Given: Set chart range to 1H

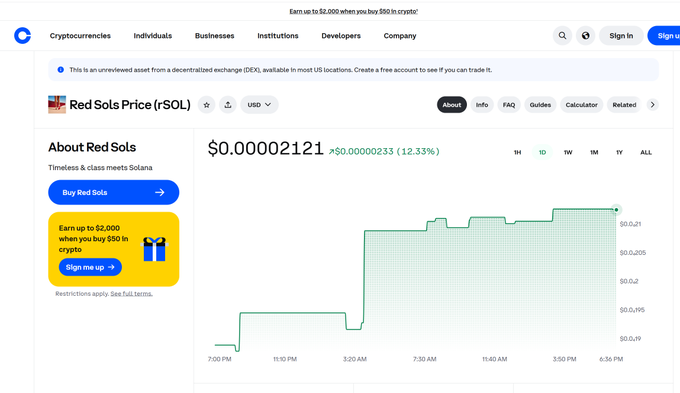Looking at the screenshot, I should tap(517, 152).
